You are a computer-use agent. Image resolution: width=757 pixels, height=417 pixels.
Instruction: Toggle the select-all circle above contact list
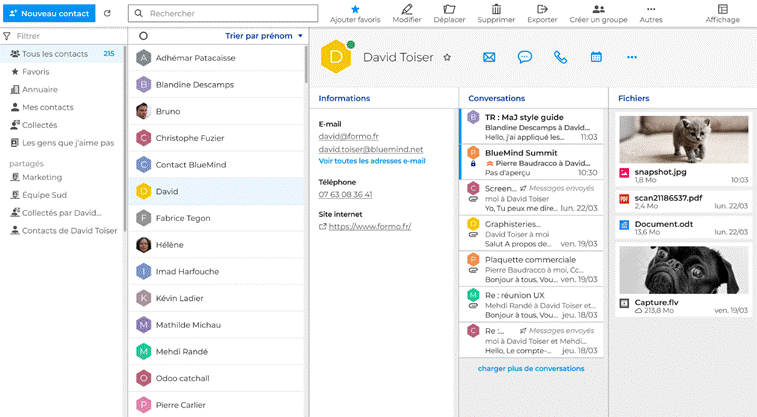144,36
